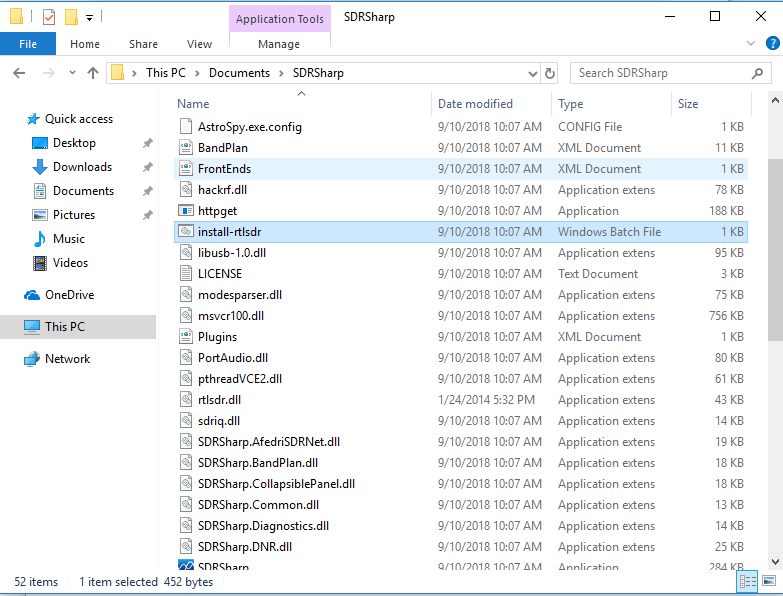Open the recent locations dropdown arrow

72,73
